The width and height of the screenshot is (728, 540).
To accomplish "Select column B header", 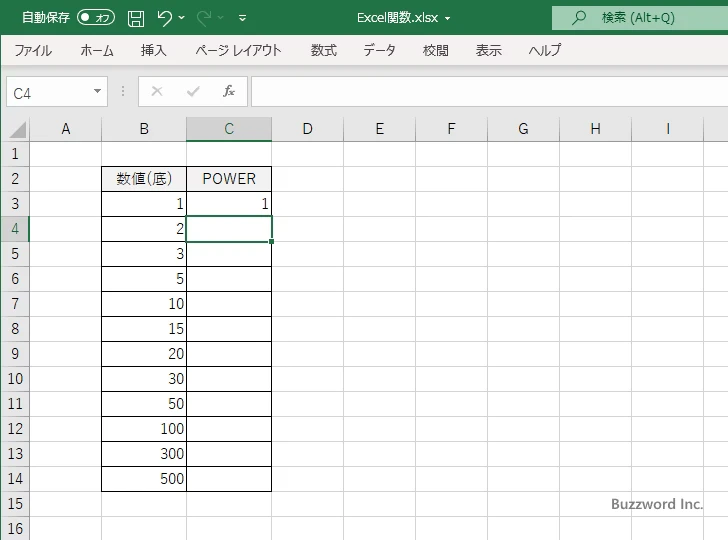I will [144, 129].
